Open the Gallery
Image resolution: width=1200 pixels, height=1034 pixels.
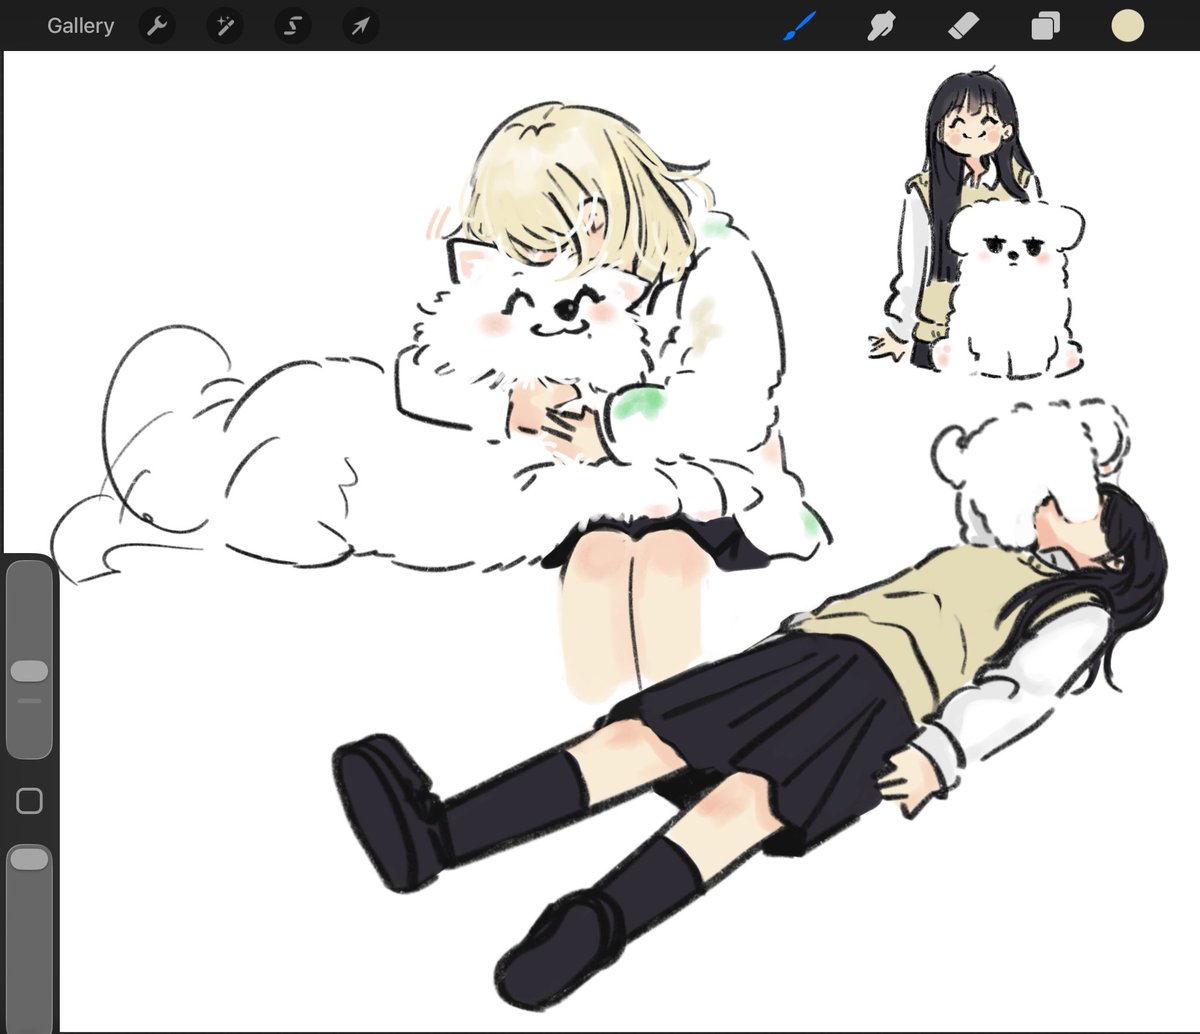(80, 26)
